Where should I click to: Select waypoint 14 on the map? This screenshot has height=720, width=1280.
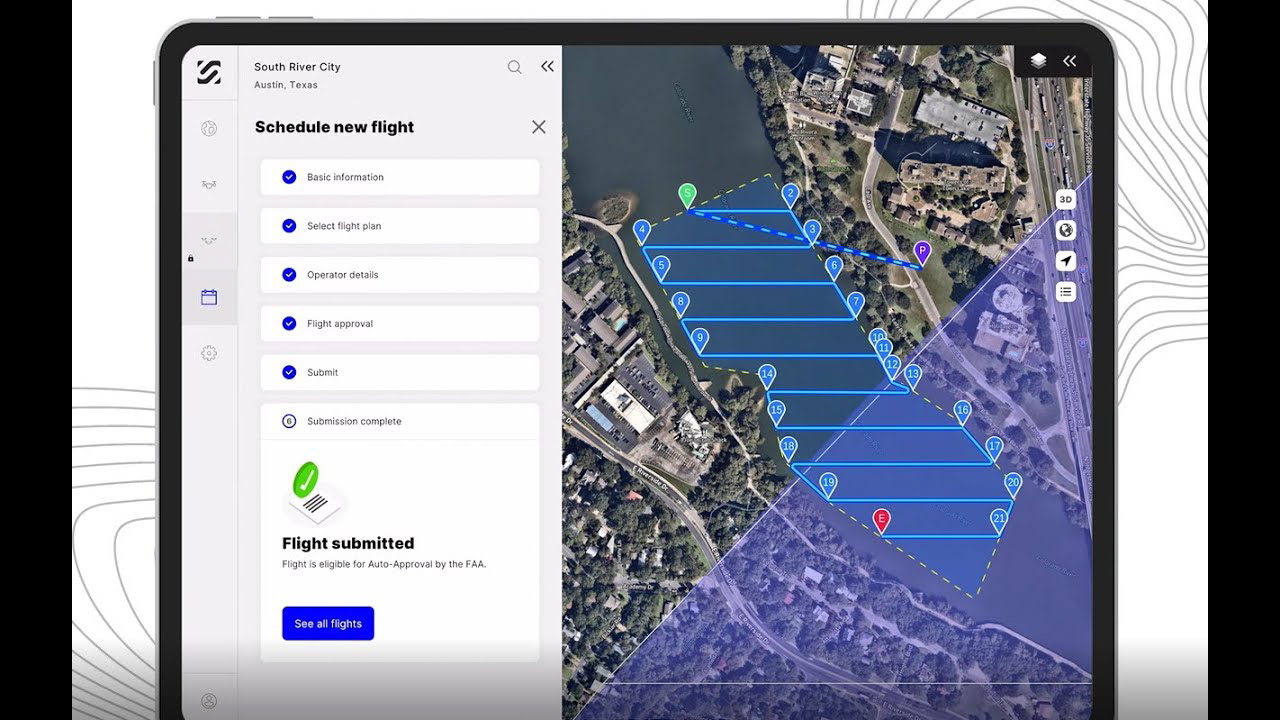coord(767,376)
